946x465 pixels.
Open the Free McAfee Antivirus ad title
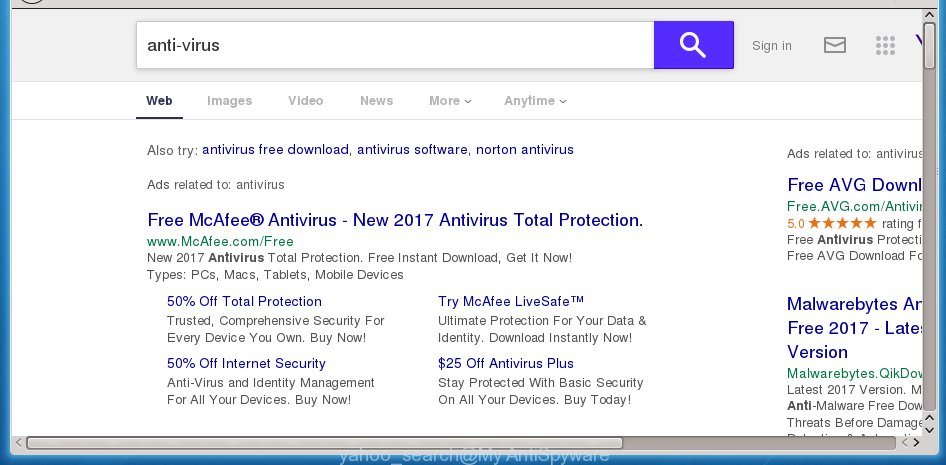395,220
